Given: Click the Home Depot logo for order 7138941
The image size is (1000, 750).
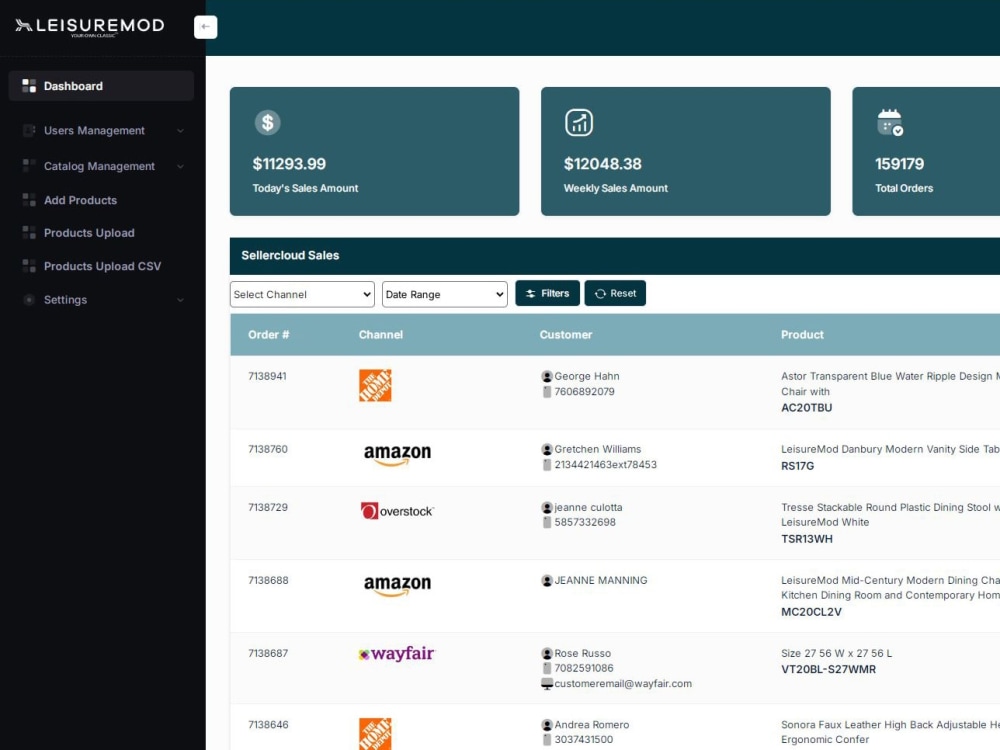Looking at the screenshot, I should (x=375, y=385).
